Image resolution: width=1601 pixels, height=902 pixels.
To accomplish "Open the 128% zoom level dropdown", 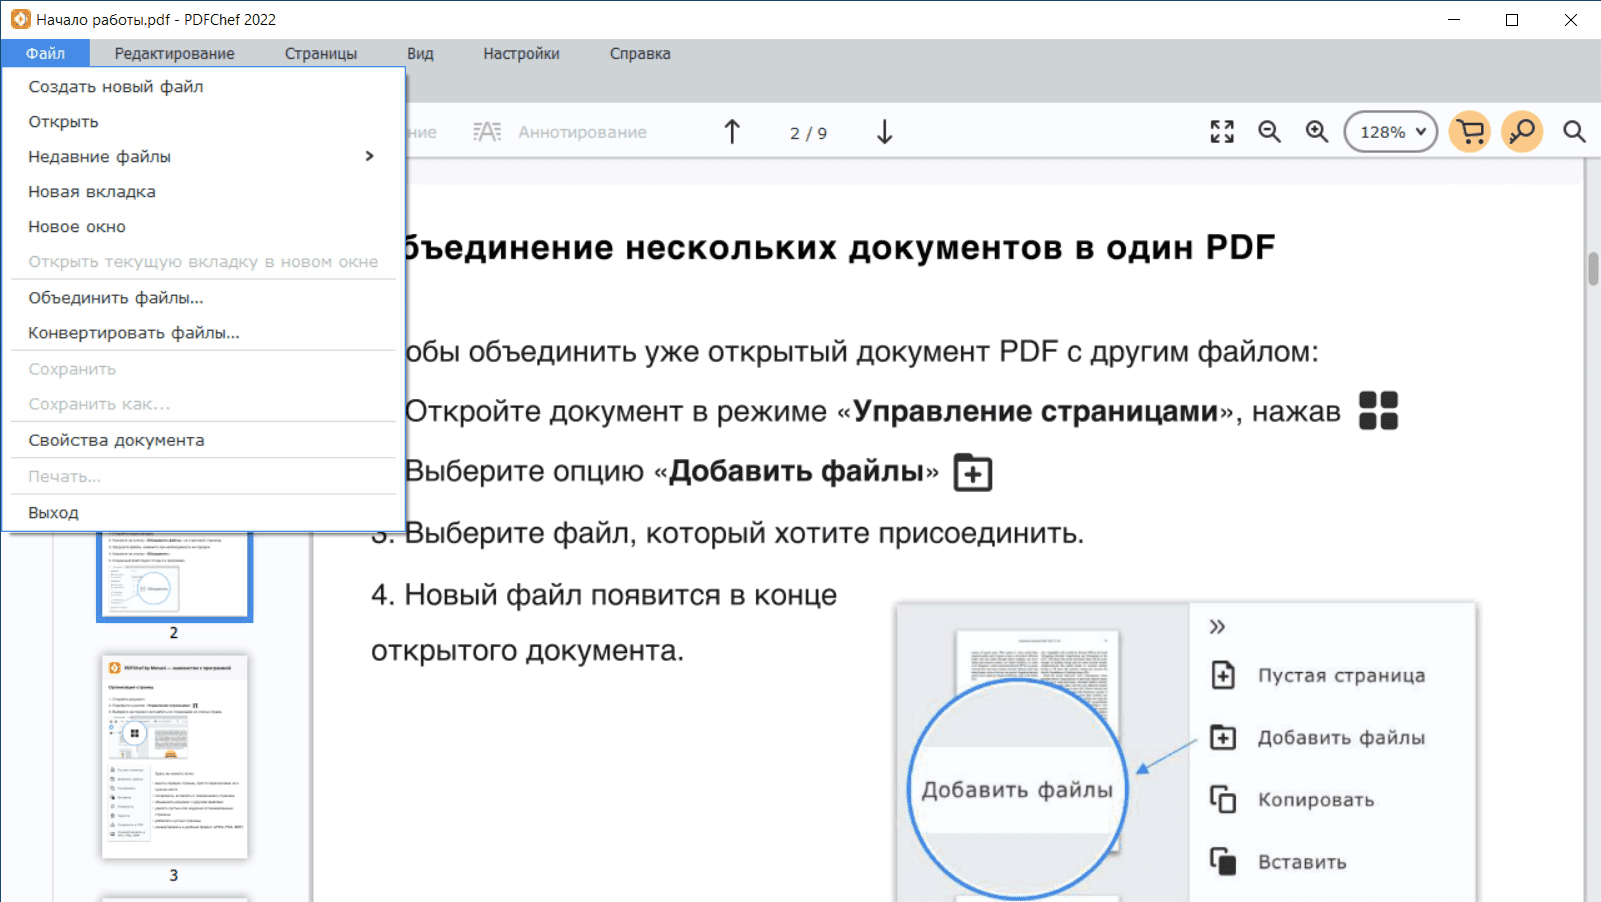I will click(1391, 132).
